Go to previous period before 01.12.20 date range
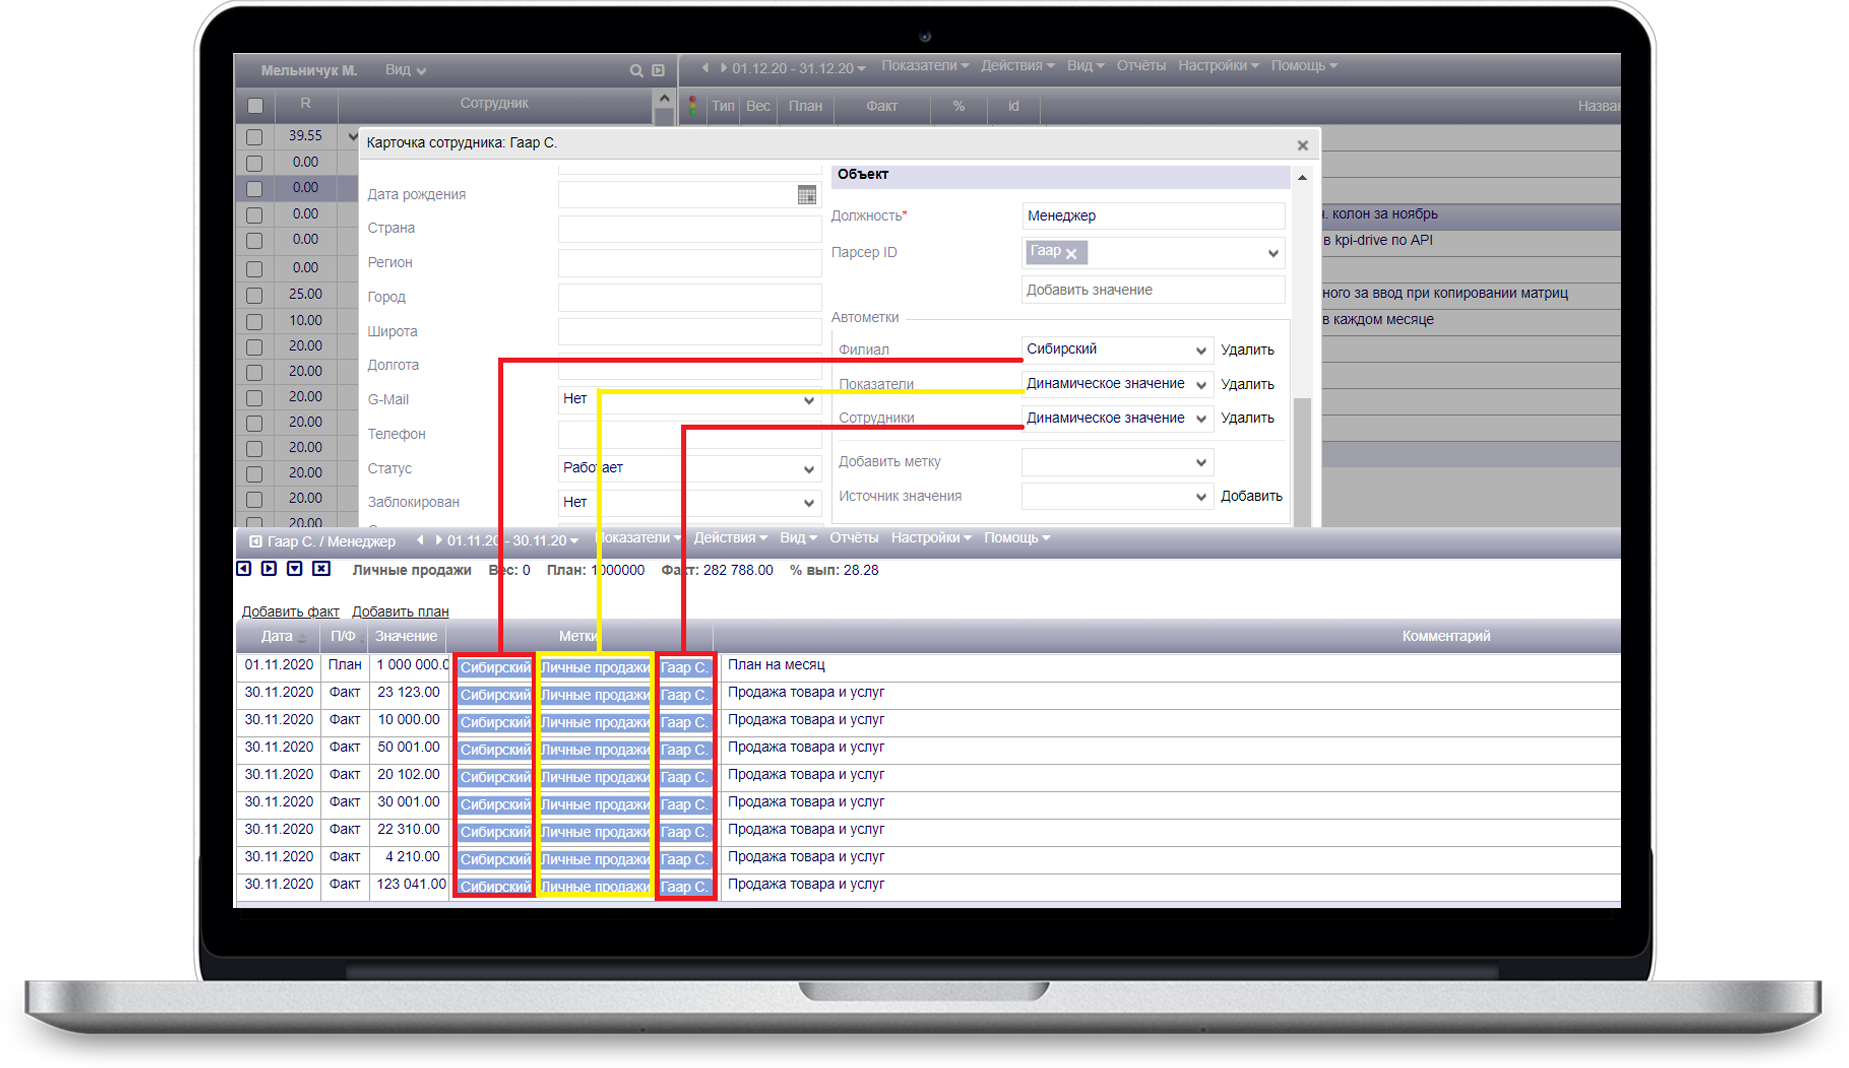Image resolution: width=1849 pixels, height=1068 pixels. tap(705, 68)
